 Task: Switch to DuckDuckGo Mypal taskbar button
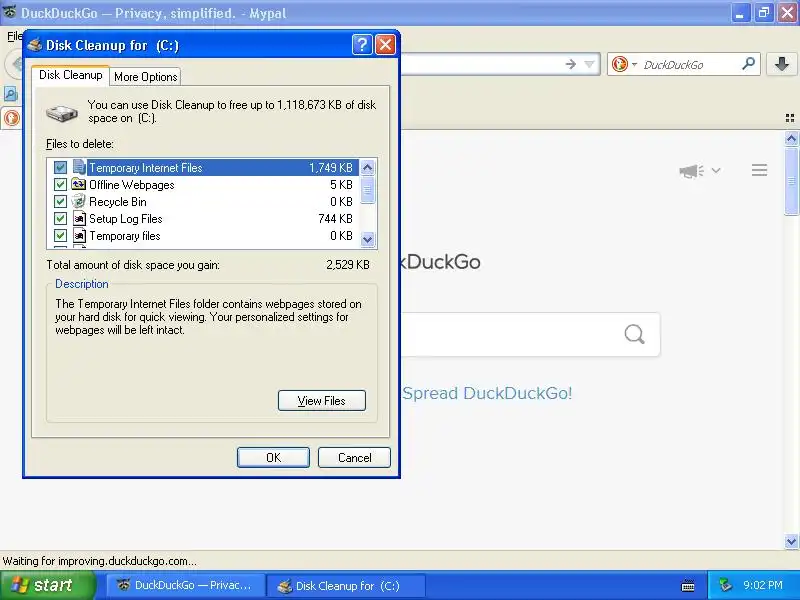coord(186,585)
